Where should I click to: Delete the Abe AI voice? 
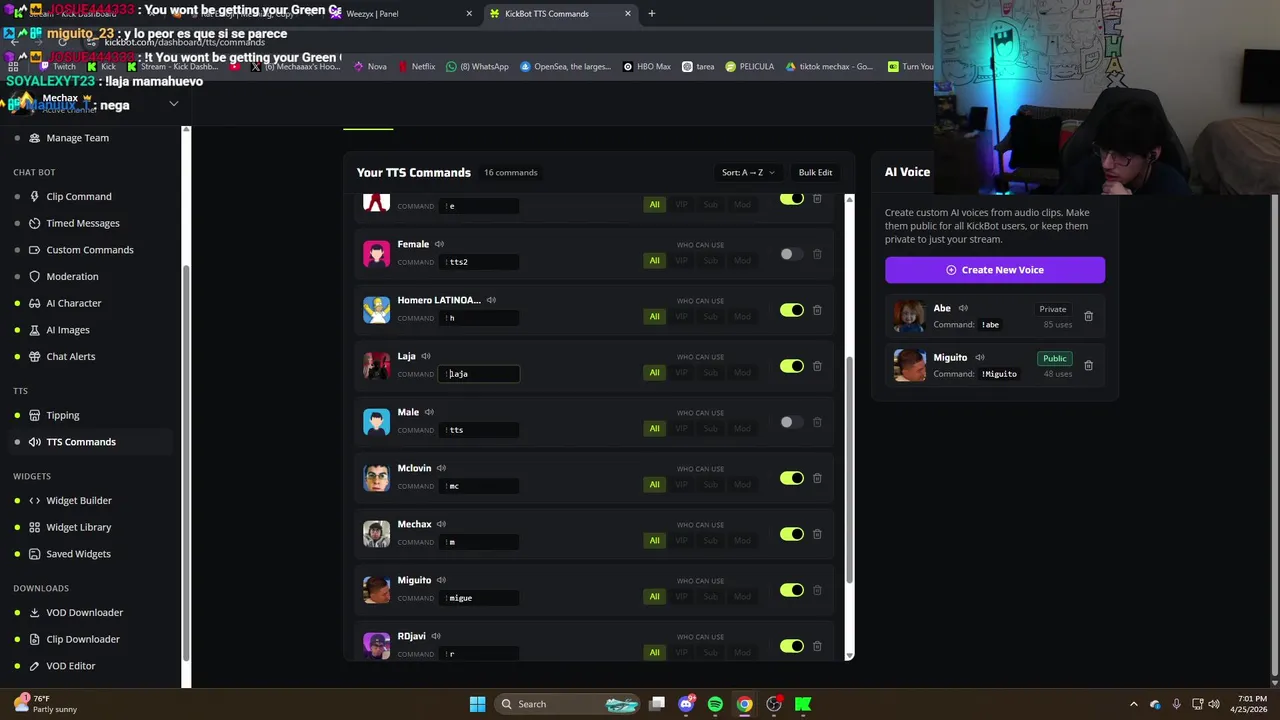tap(1088, 316)
